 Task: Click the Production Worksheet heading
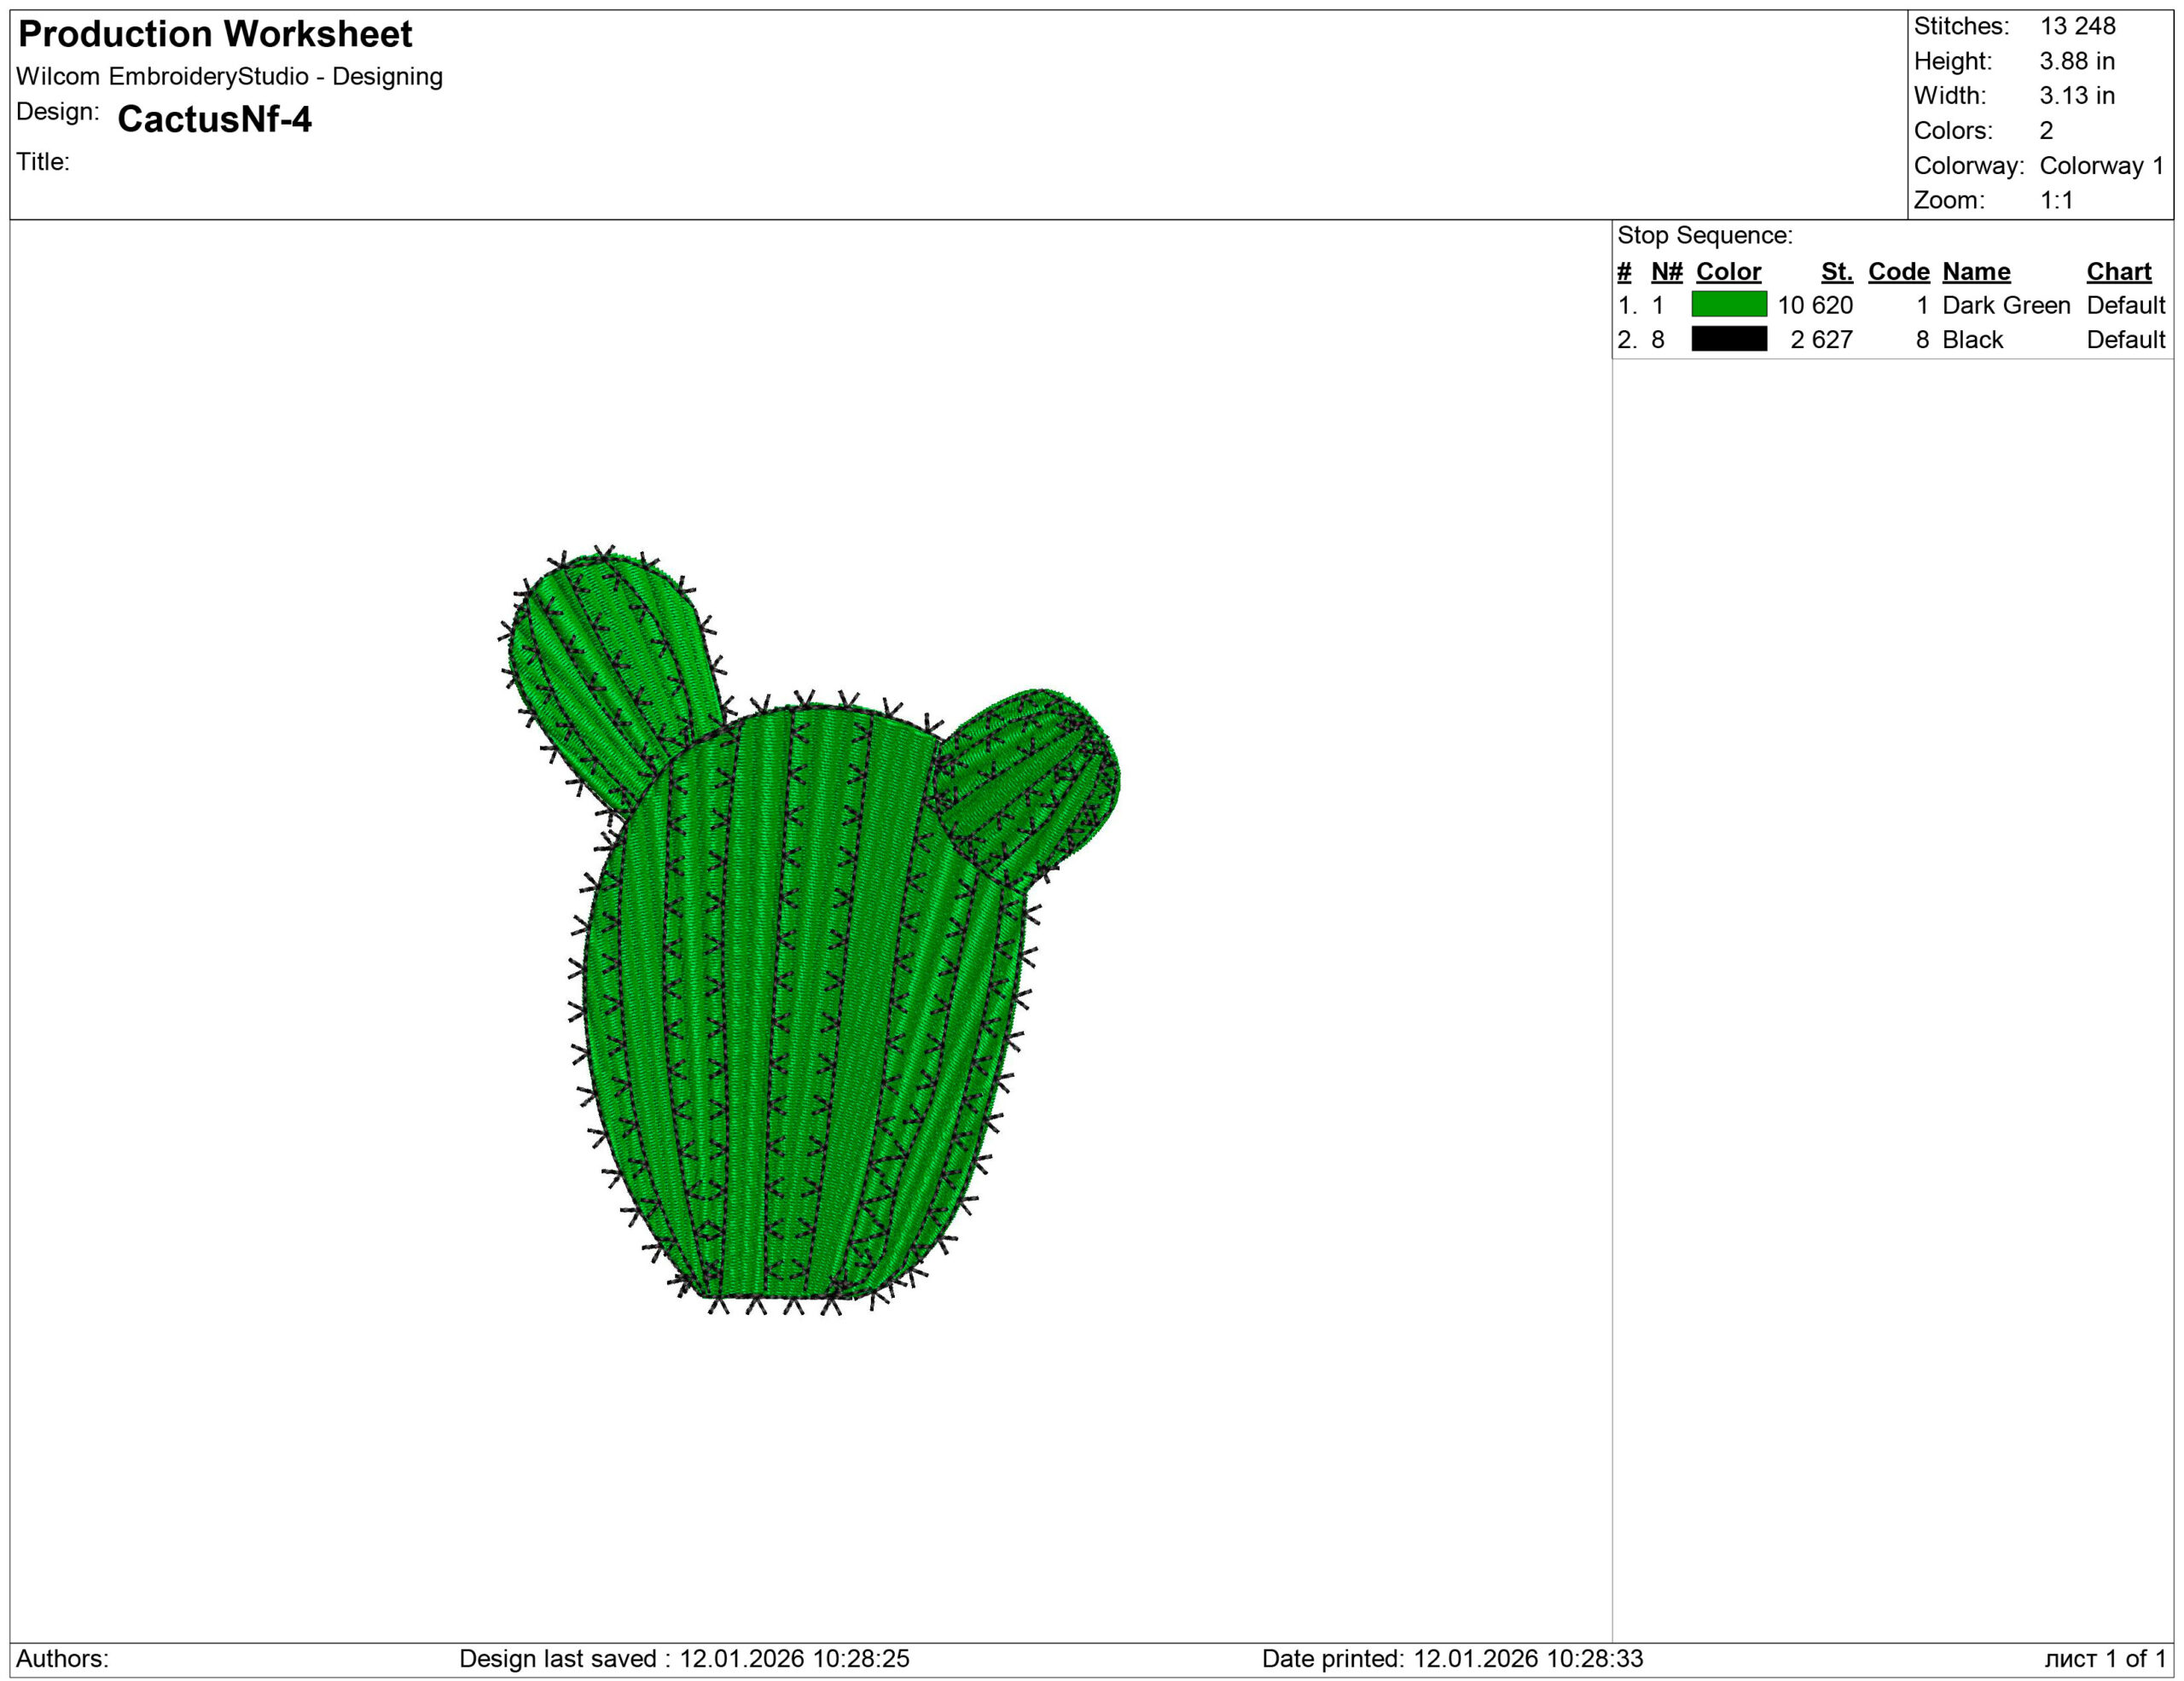215,34
